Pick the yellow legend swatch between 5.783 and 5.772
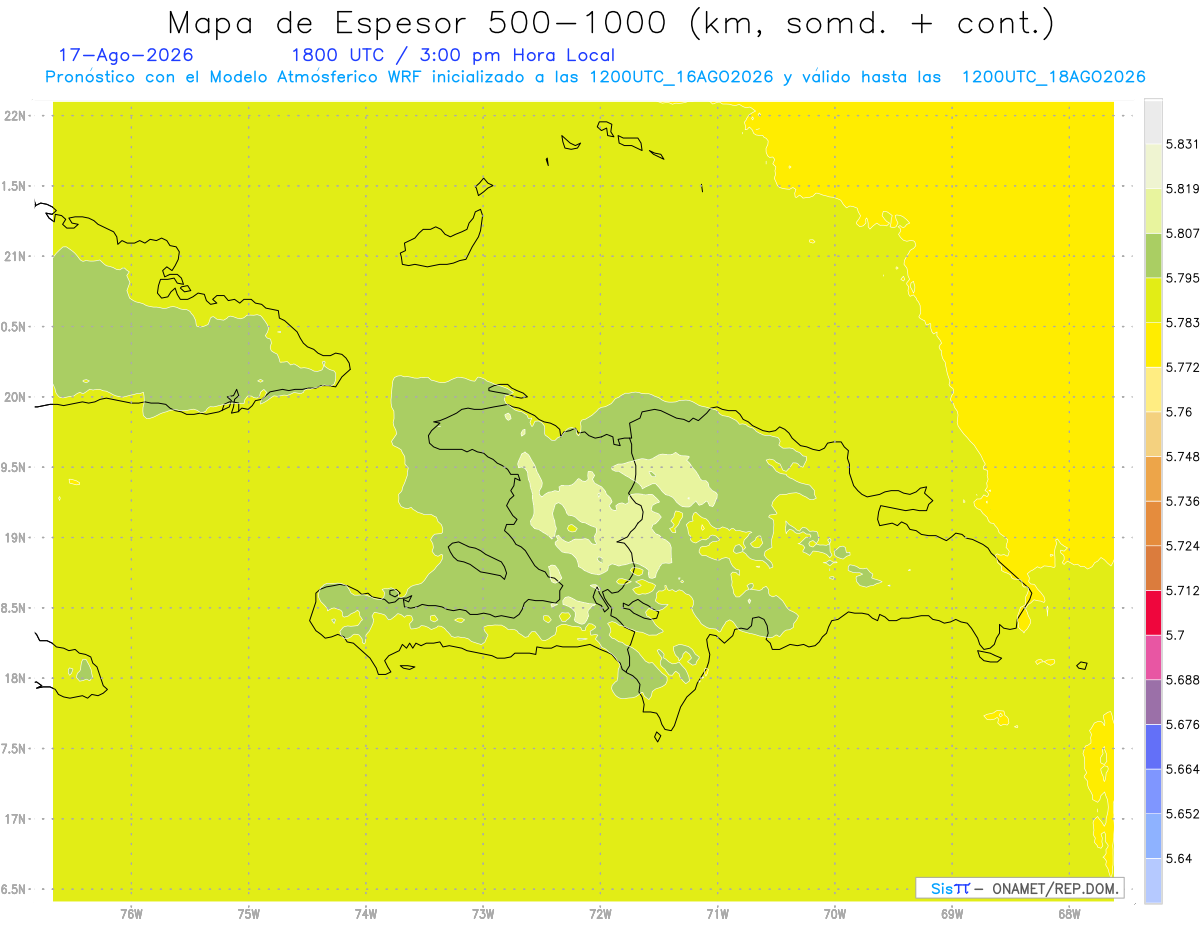The height and width of the screenshot is (927, 1200). pyautogui.click(x=1153, y=345)
